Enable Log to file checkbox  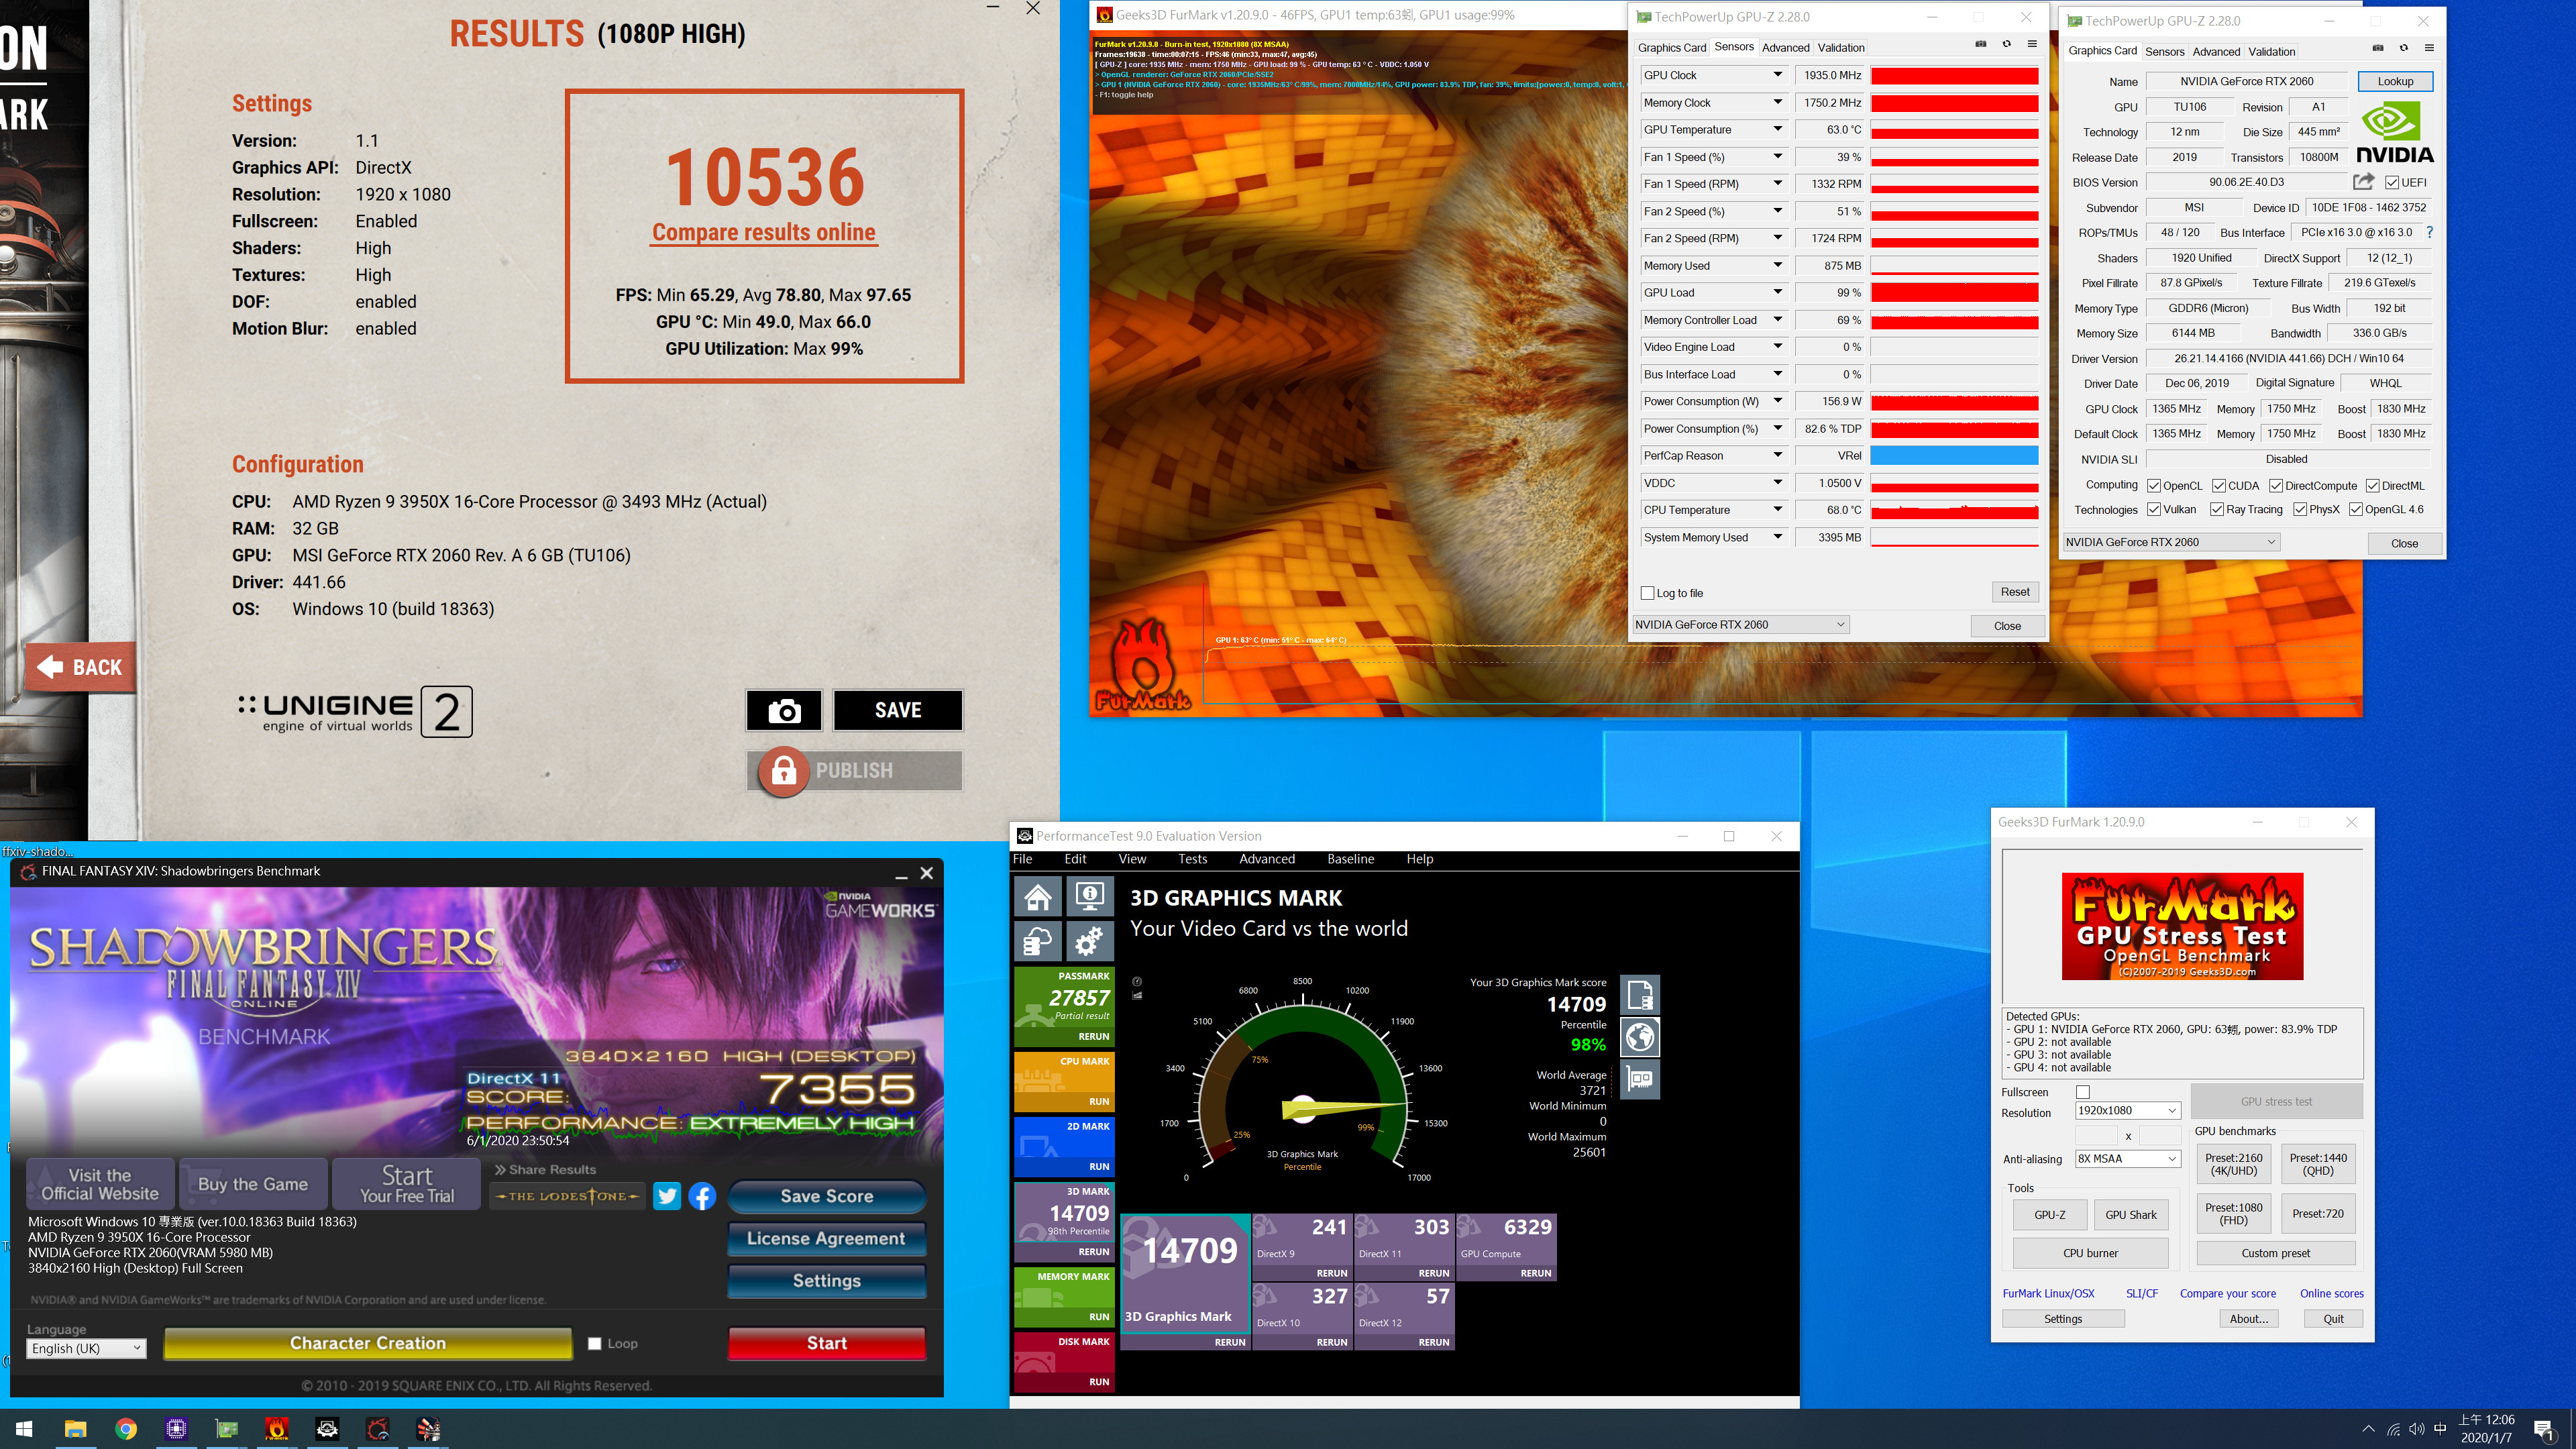point(1647,593)
